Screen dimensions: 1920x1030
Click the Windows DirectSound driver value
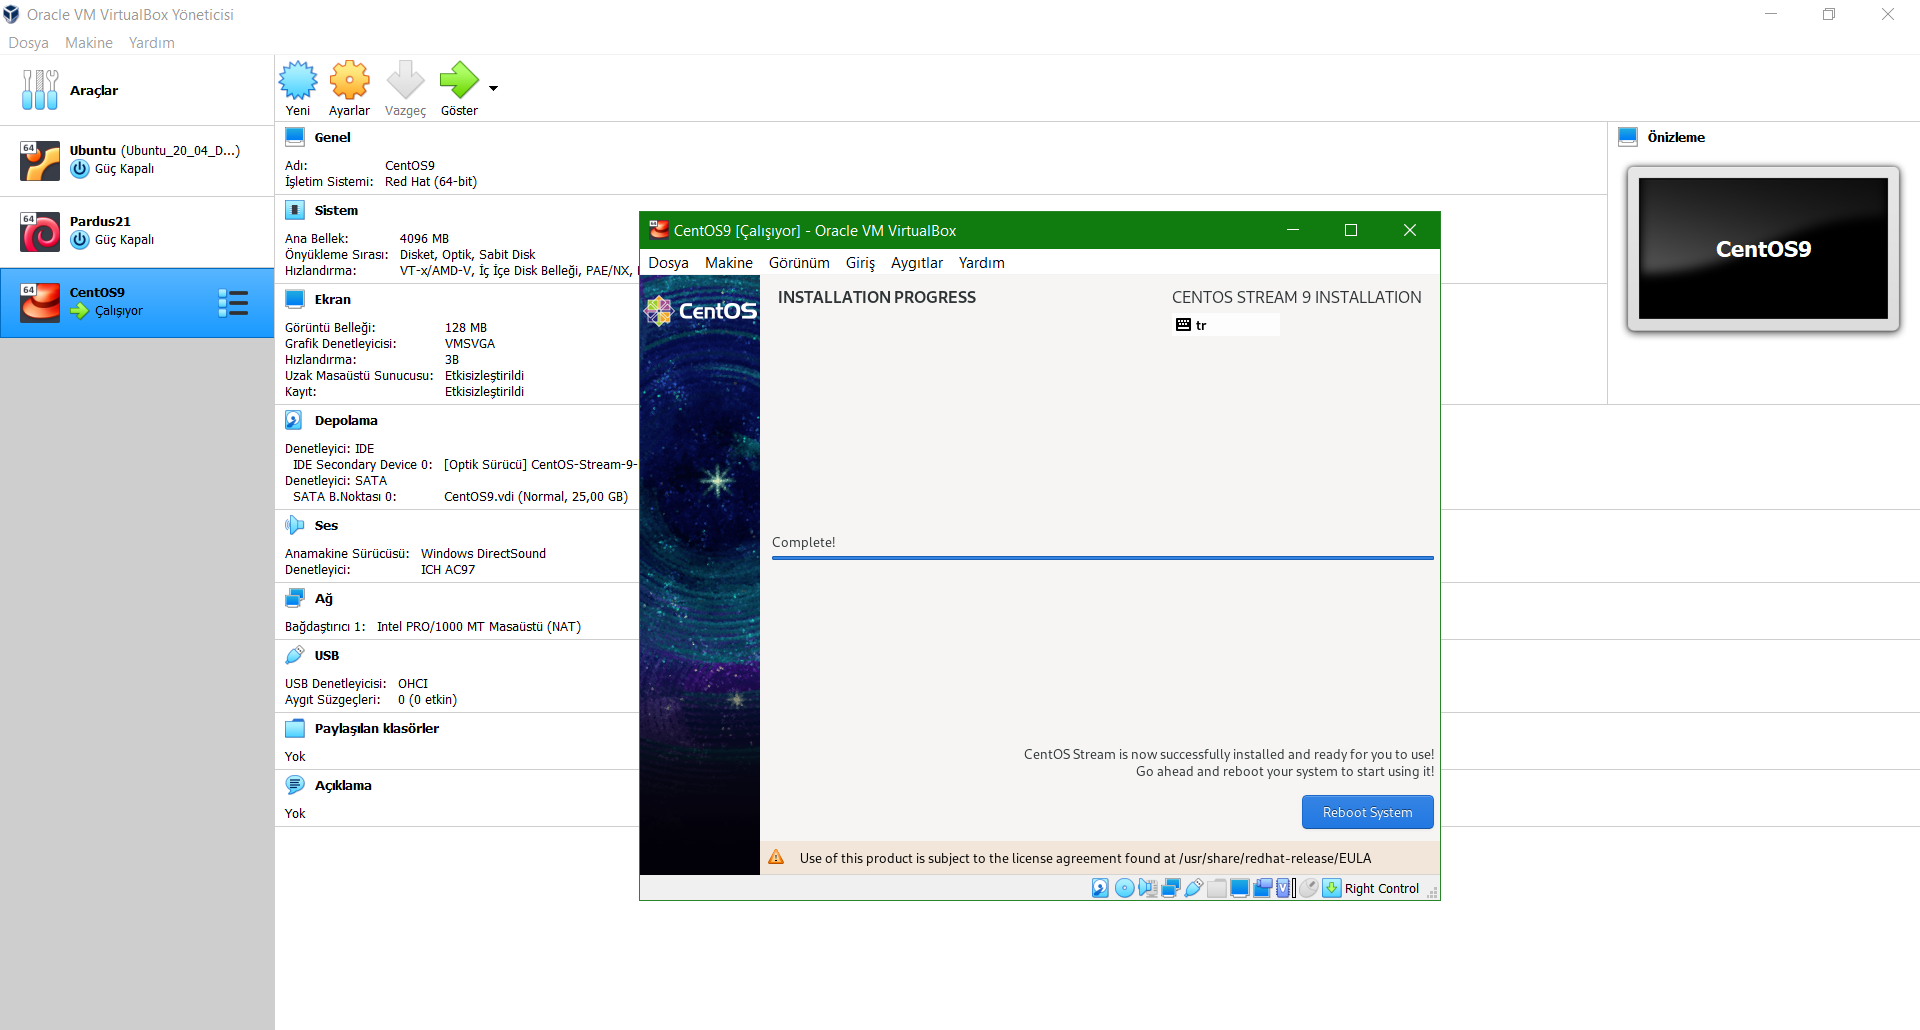tap(483, 553)
